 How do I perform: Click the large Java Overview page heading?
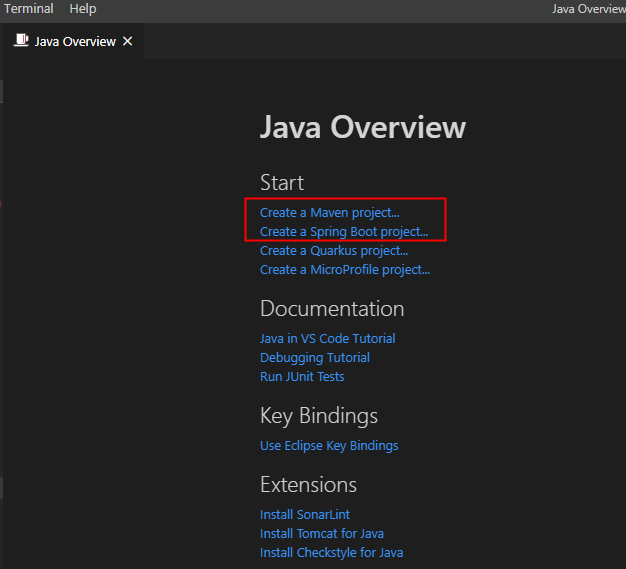click(362, 128)
